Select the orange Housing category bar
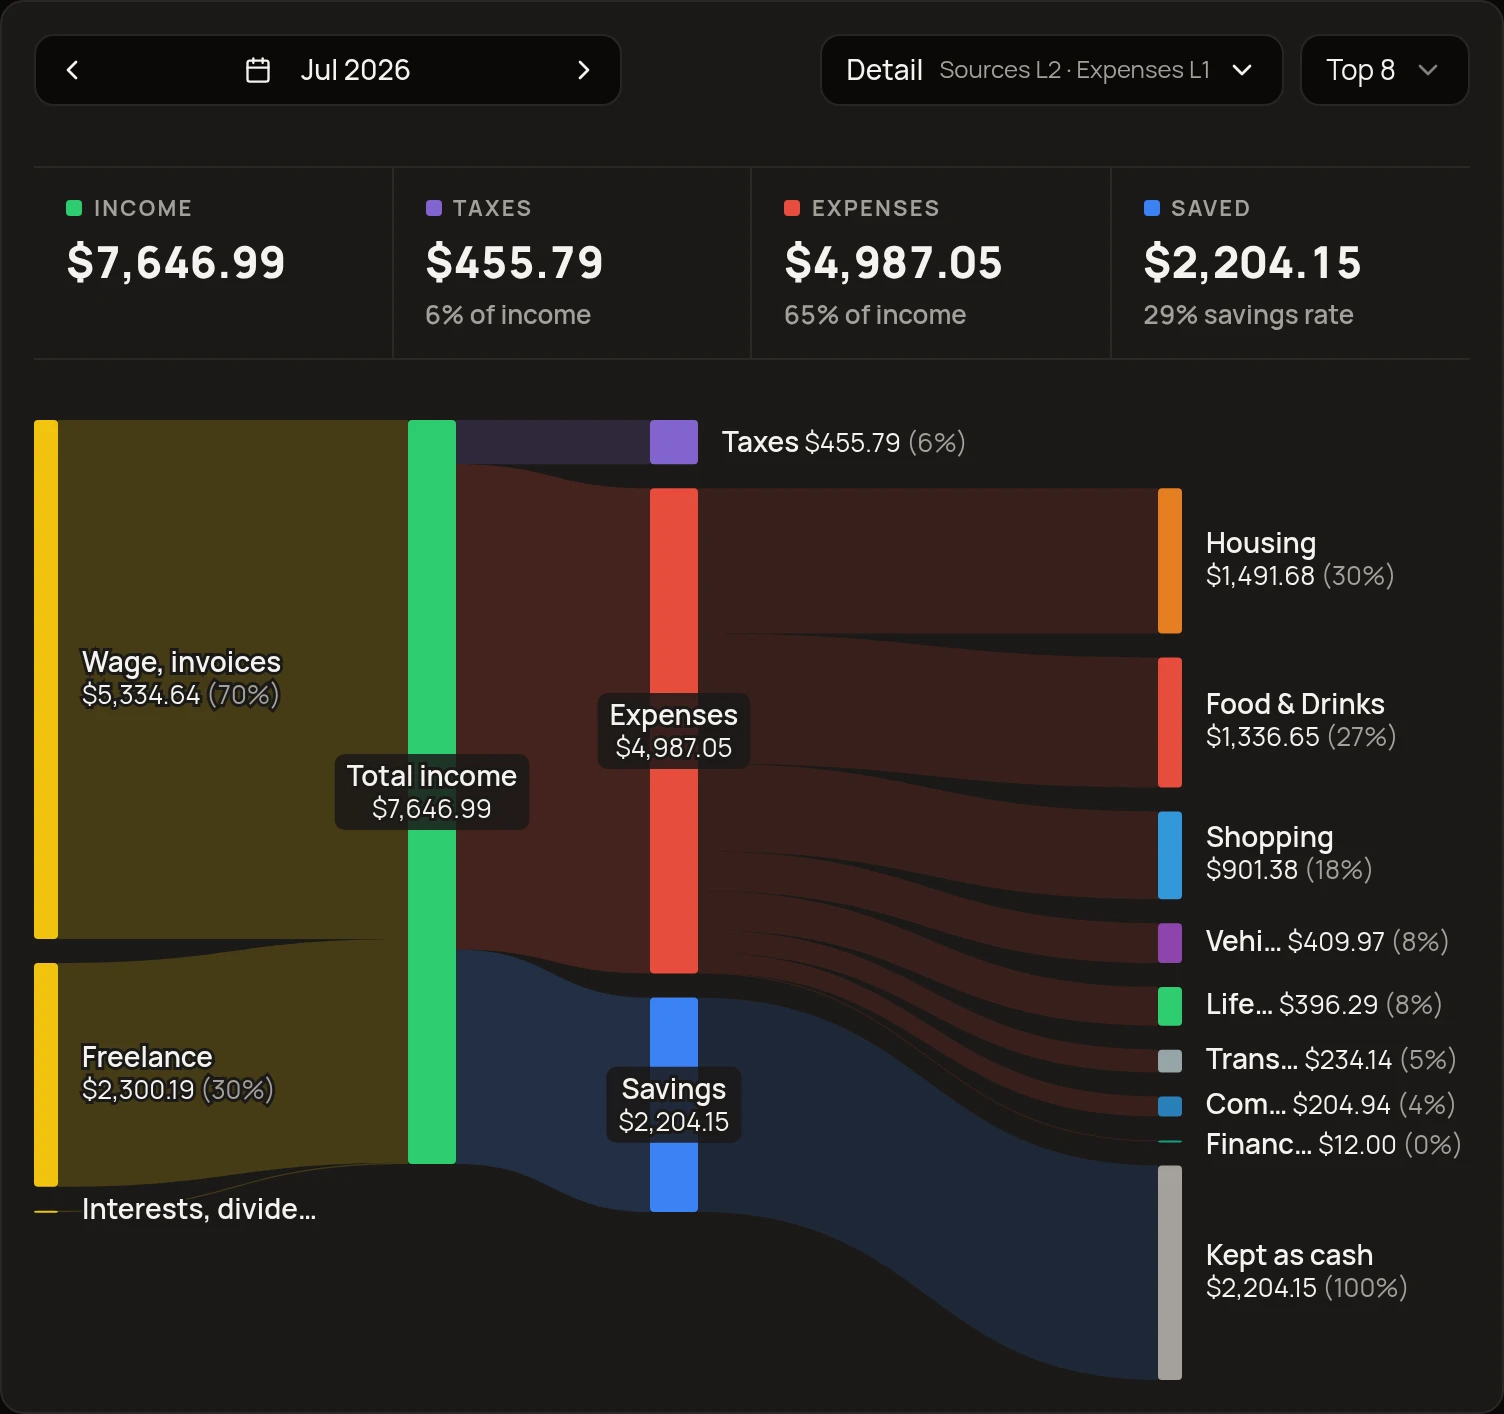The height and width of the screenshot is (1414, 1504). pyautogui.click(x=1170, y=561)
